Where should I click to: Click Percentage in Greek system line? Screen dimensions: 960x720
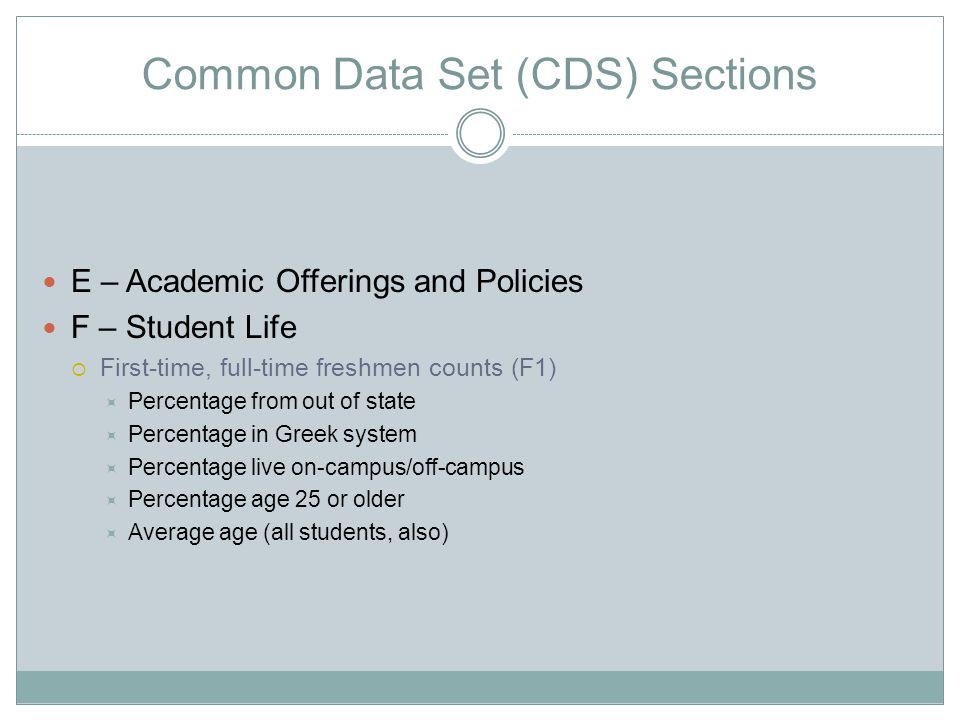point(272,434)
